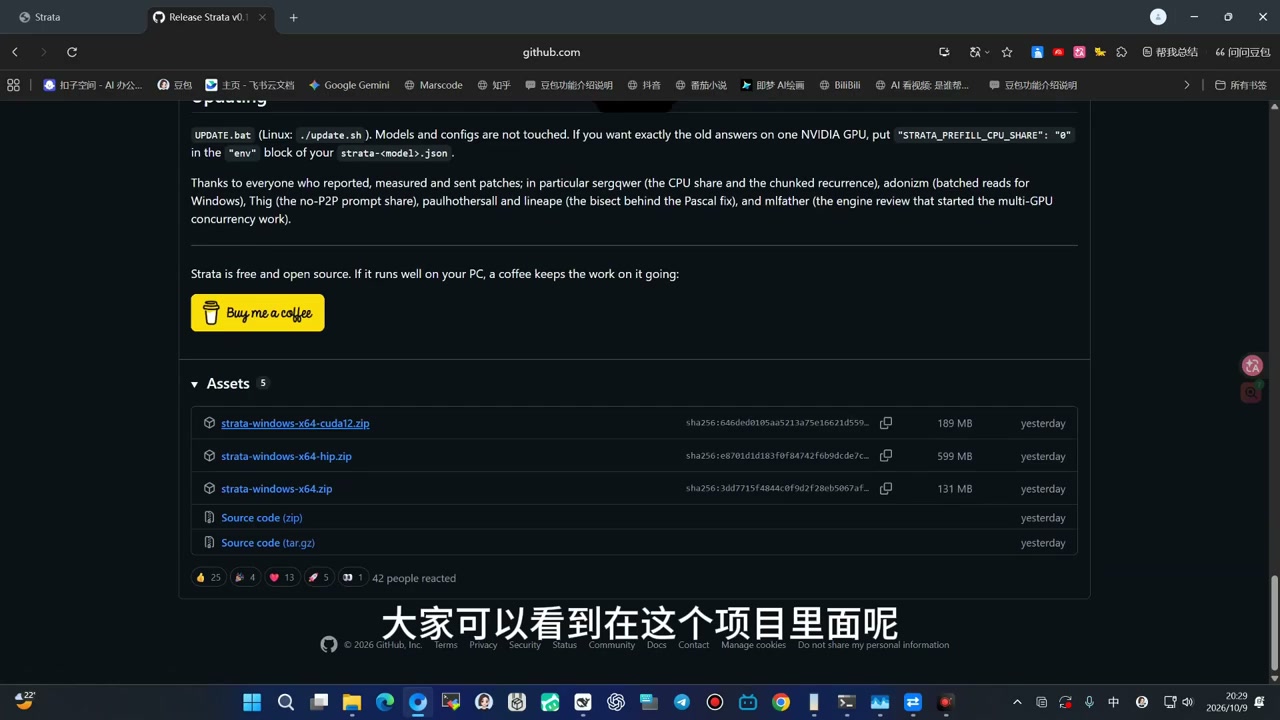Go back to previous page
The image size is (1280, 720).
click(x=15, y=52)
